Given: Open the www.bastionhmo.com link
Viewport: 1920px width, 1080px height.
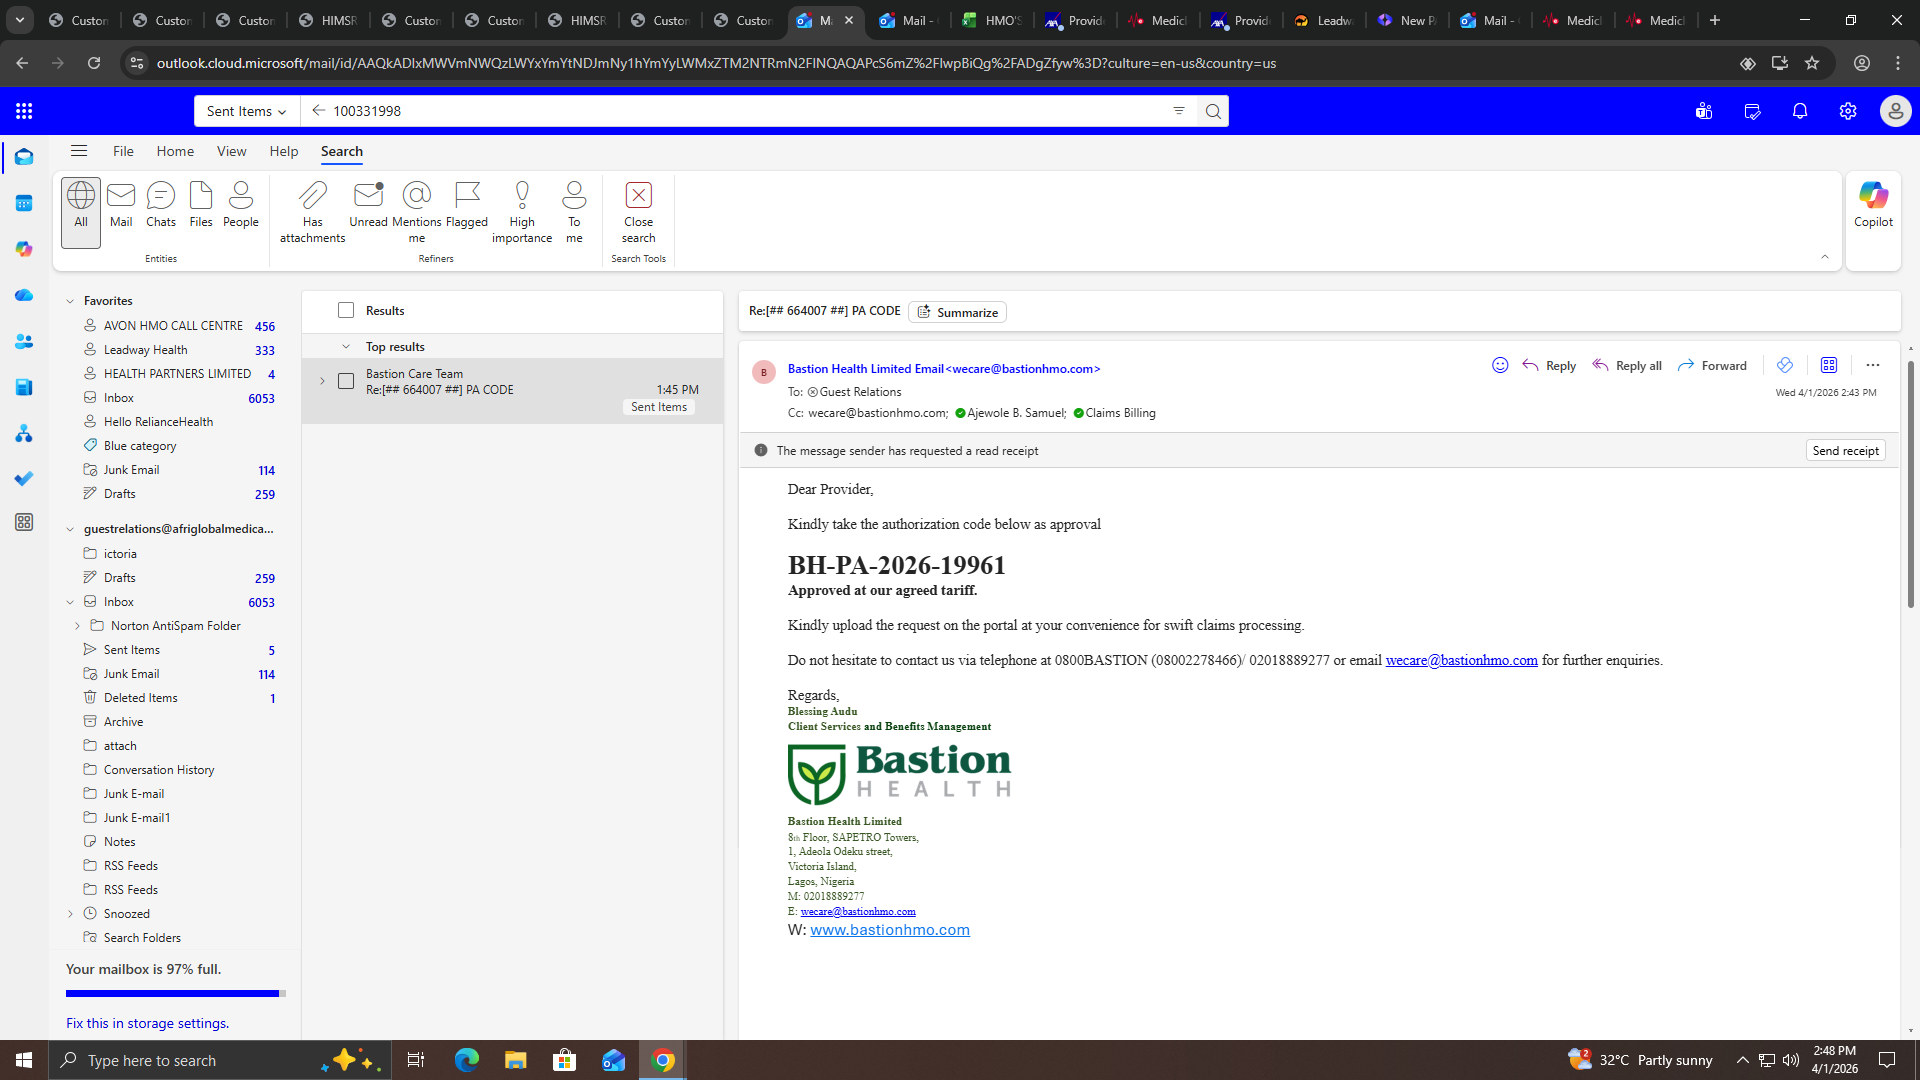Looking at the screenshot, I should pos(889,930).
